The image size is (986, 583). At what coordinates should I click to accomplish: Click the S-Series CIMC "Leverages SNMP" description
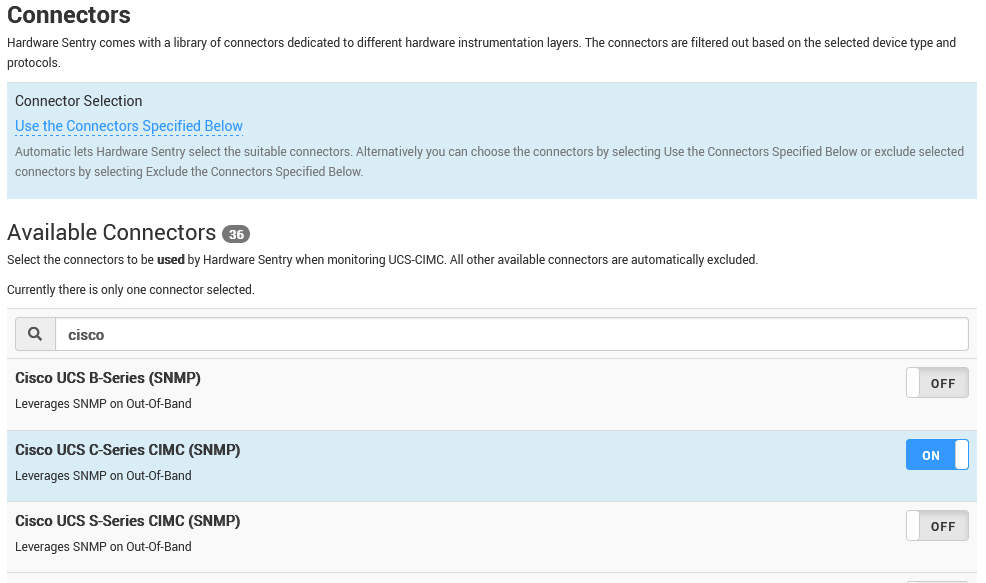pos(103,546)
